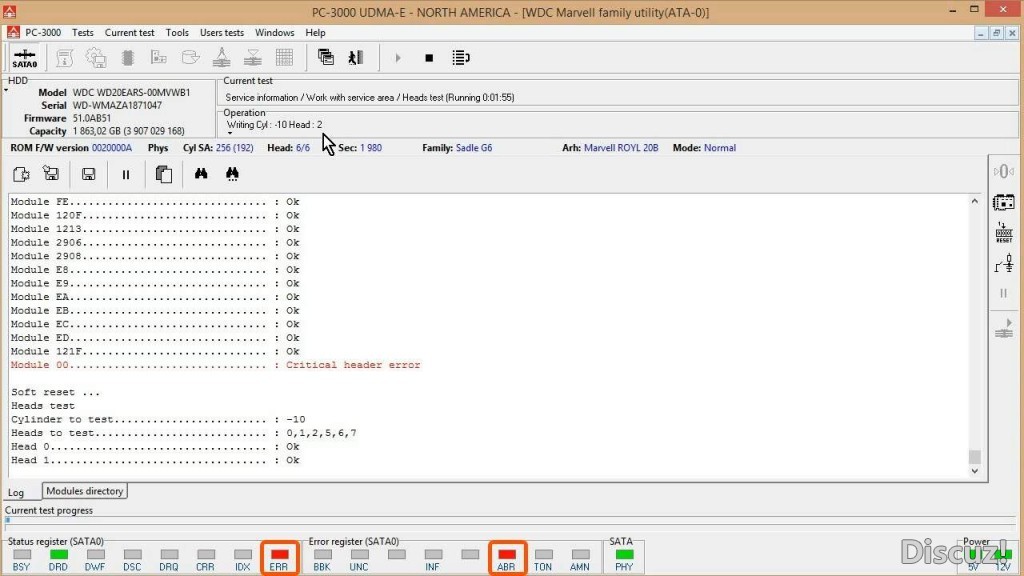Click the Mode value Normal

pyautogui.click(x=720, y=148)
